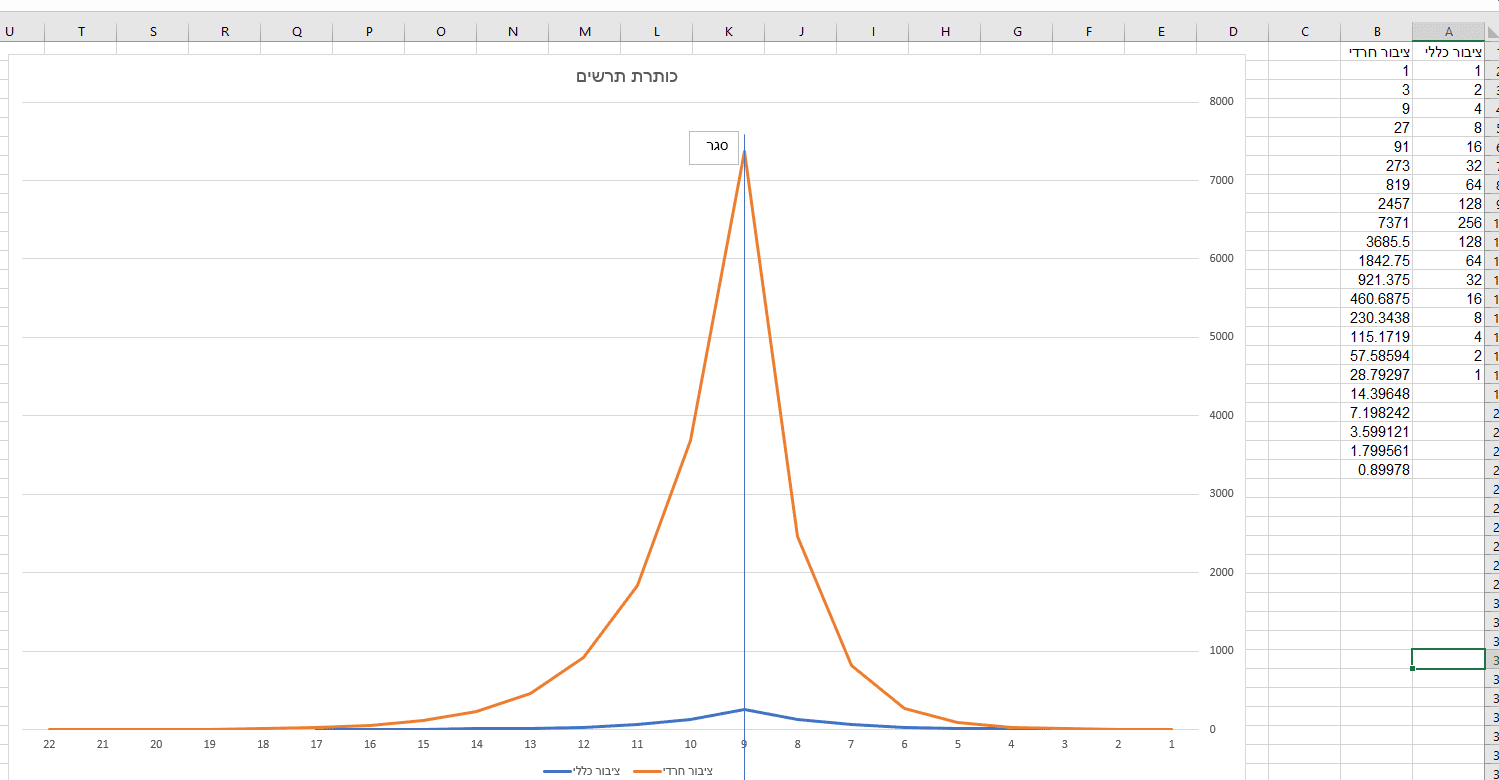Screen dimensions: 1499x780
Task: Select column K header
Action: coord(729,31)
